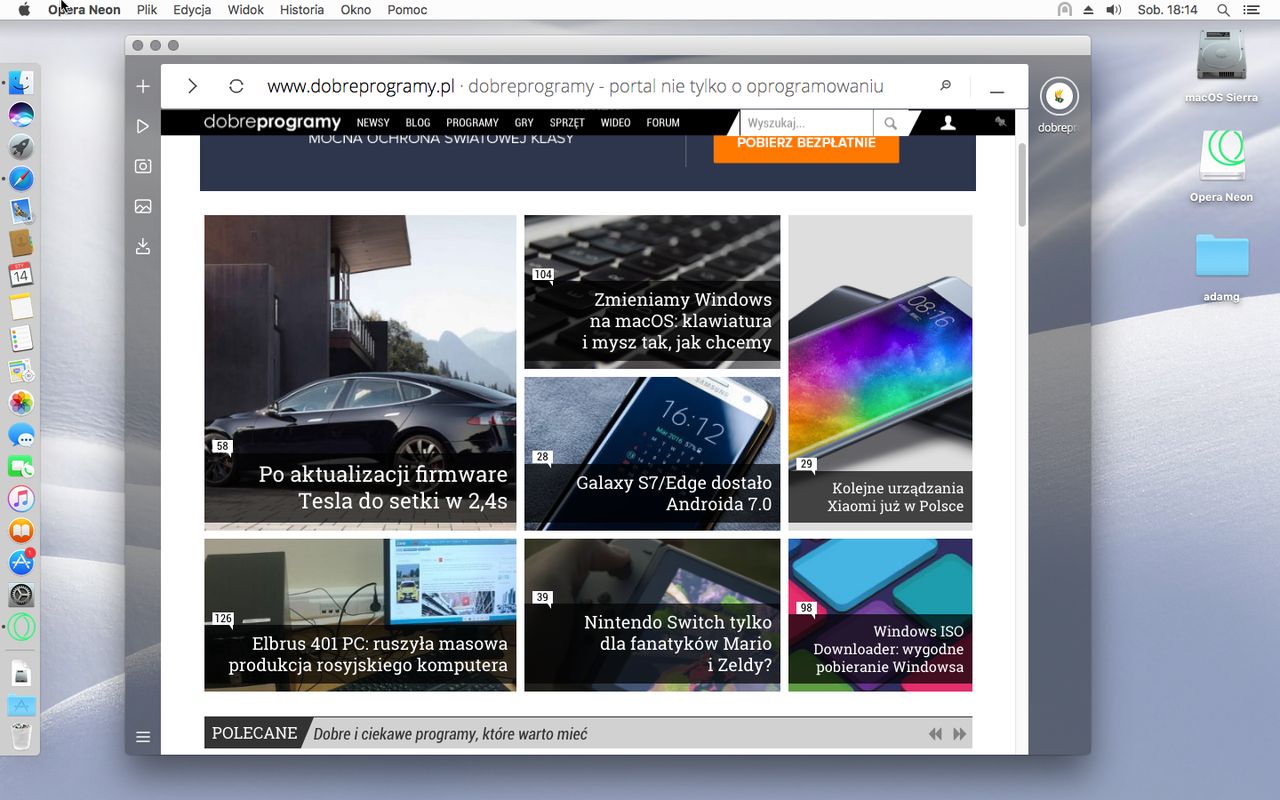
Task: Click the forward navigation arrow in the toolbar
Action: click(x=192, y=85)
